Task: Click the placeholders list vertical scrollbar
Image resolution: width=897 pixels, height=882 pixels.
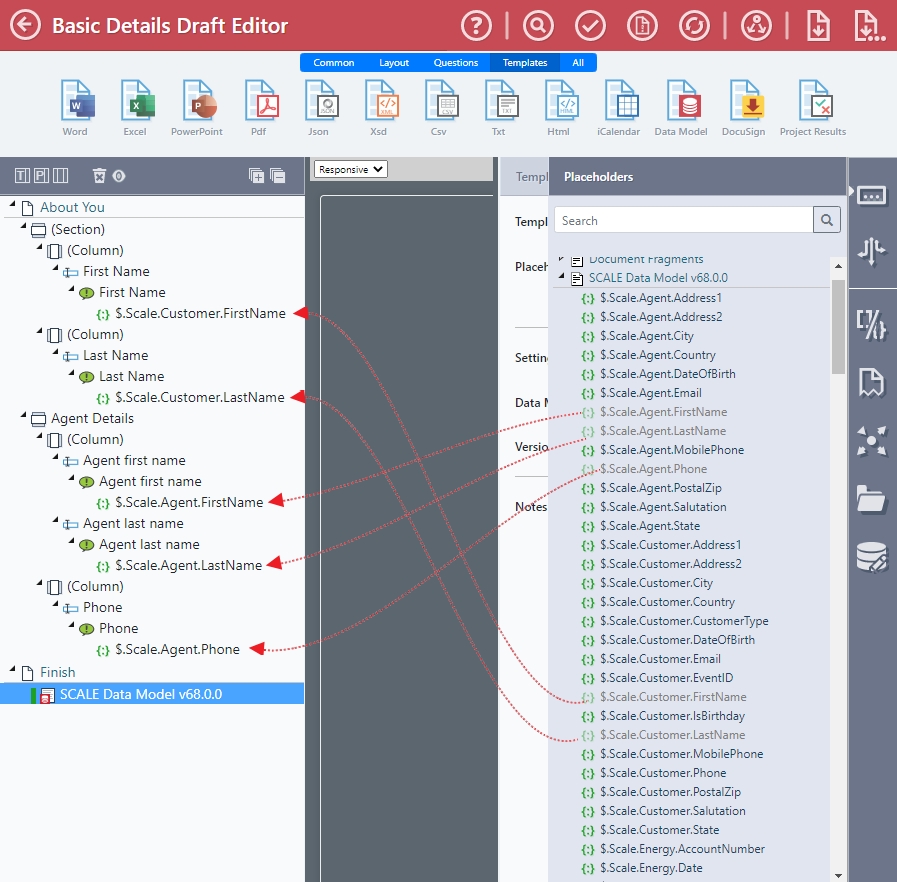Action: [838, 325]
